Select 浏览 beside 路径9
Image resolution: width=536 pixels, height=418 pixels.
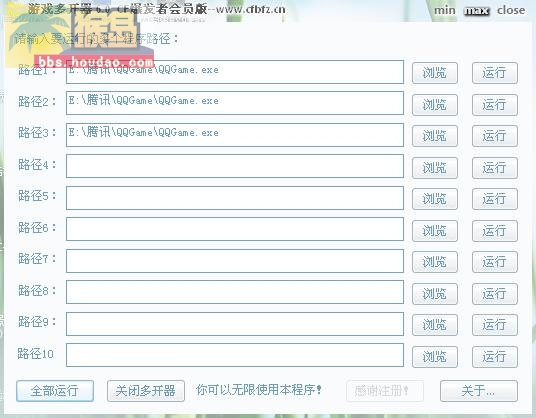click(434, 325)
